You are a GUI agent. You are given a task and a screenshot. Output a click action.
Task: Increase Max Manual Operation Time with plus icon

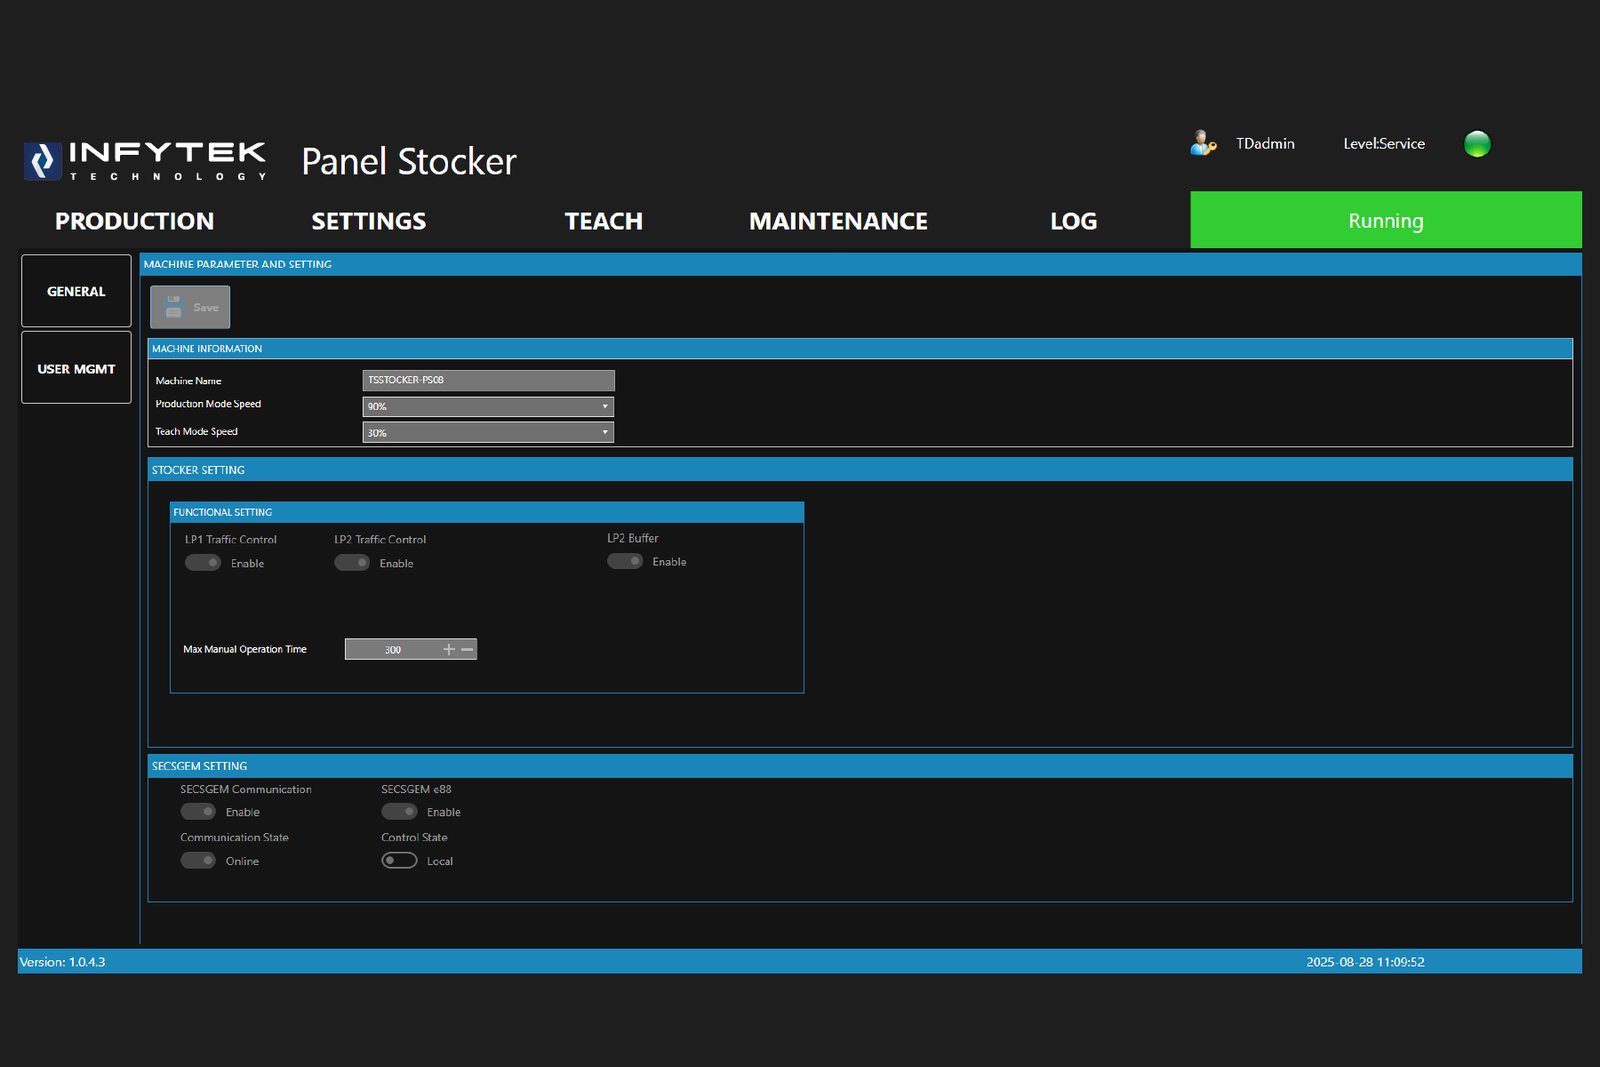(x=449, y=648)
